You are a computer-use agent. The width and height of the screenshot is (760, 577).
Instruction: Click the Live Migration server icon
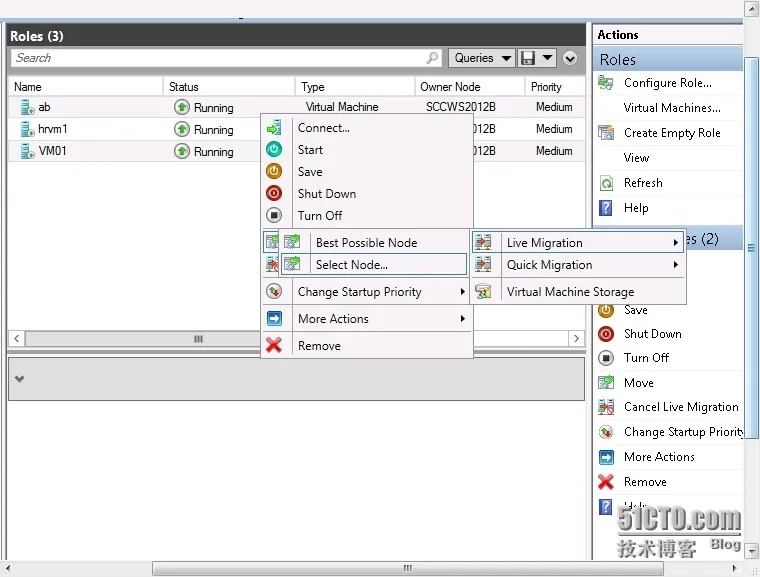pos(483,242)
